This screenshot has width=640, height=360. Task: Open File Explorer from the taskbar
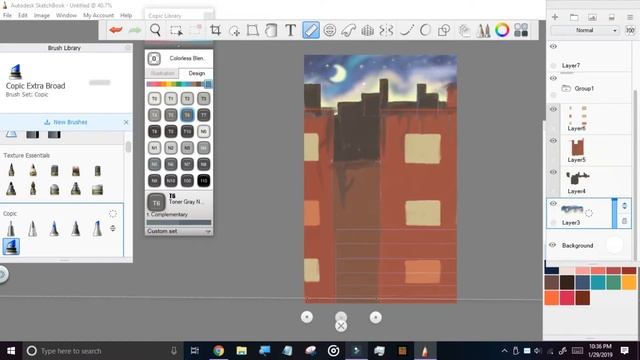coord(242,351)
